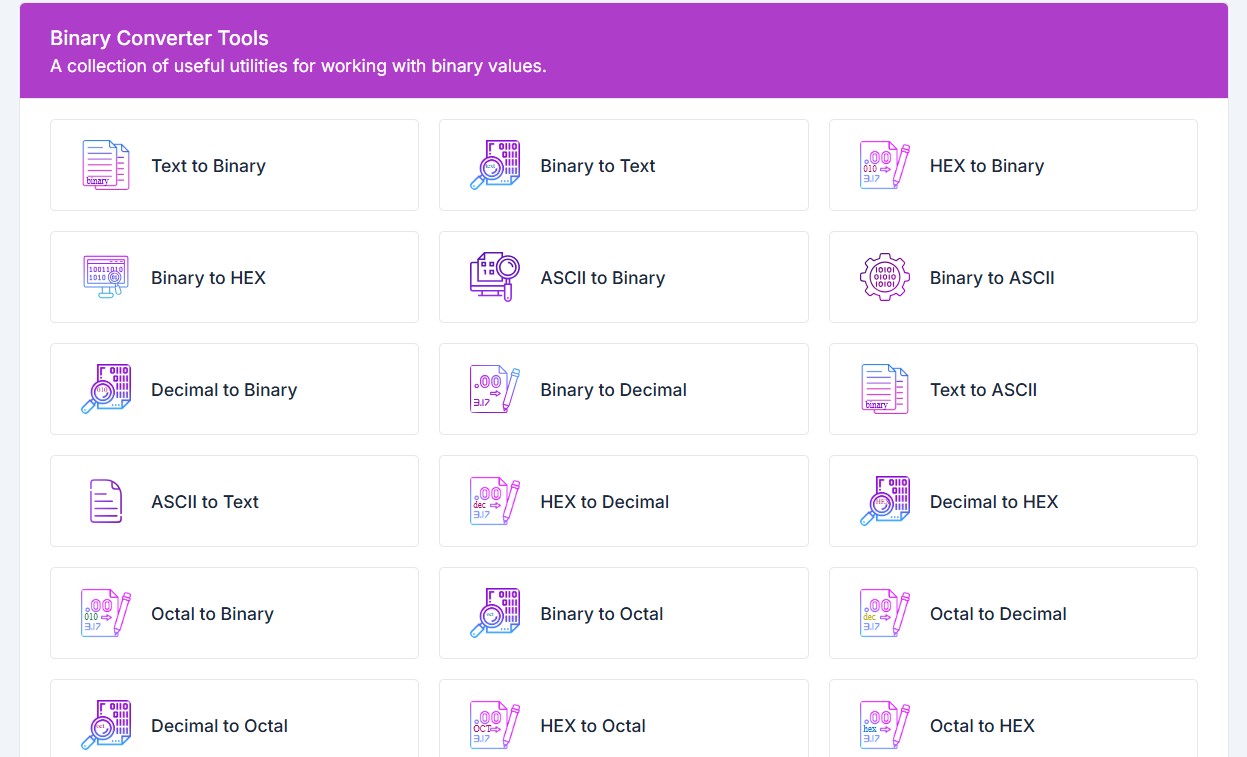Launch the Octal to HEX tool
1247x757 pixels.
[981, 726]
